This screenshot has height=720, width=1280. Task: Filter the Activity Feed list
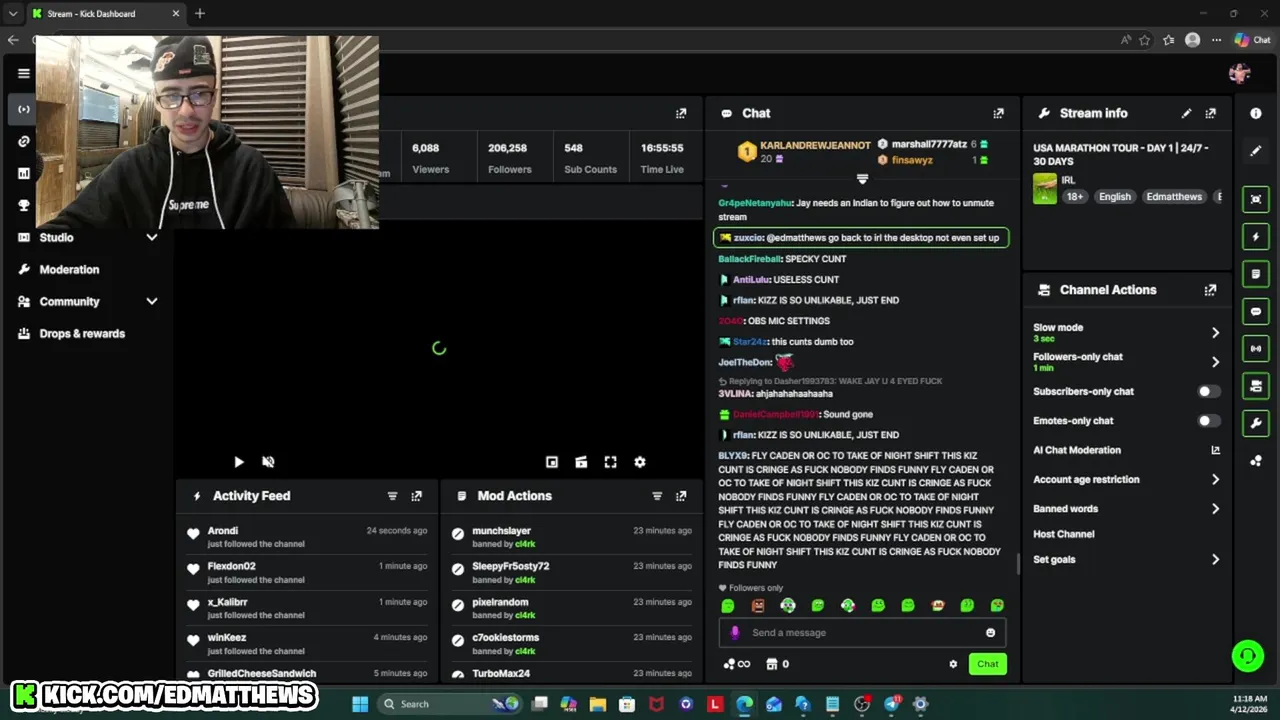pyautogui.click(x=392, y=496)
